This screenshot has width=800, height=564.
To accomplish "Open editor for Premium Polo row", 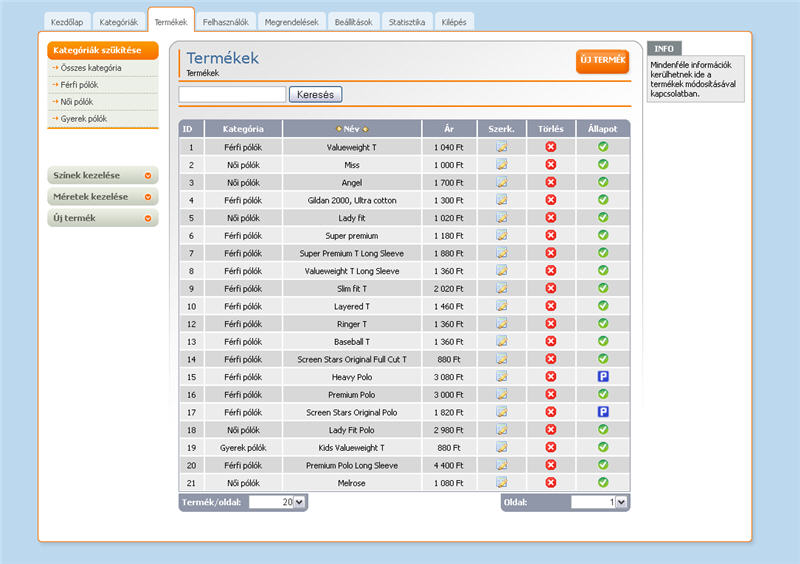I will tap(501, 394).
